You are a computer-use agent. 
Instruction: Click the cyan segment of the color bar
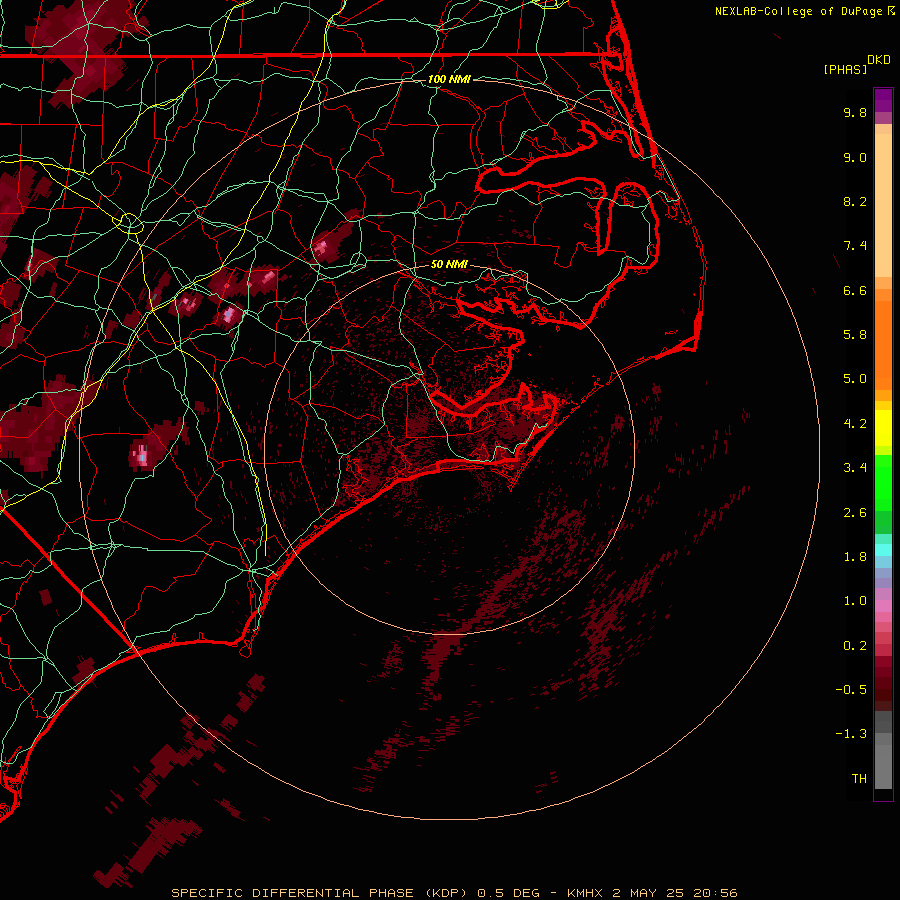tap(883, 550)
